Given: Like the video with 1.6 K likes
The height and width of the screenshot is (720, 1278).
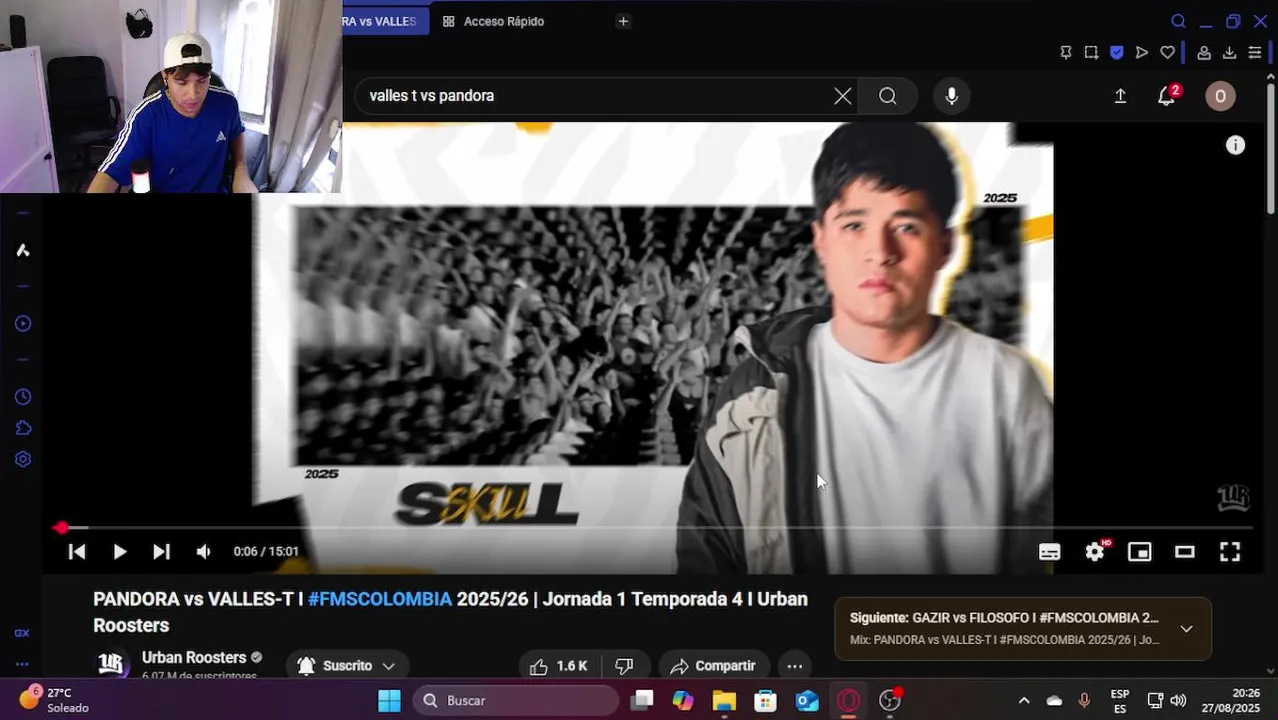Looking at the screenshot, I should pyautogui.click(x=558, y=666).
